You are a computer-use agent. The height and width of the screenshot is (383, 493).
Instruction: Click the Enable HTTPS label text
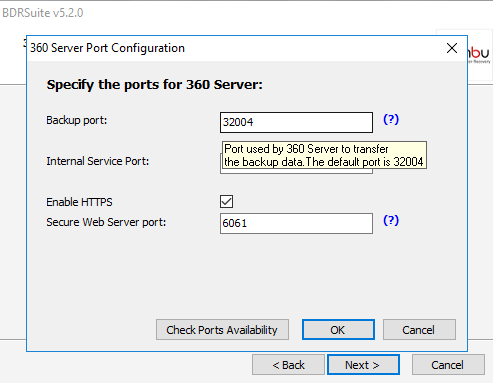click(x=79, y=202)
